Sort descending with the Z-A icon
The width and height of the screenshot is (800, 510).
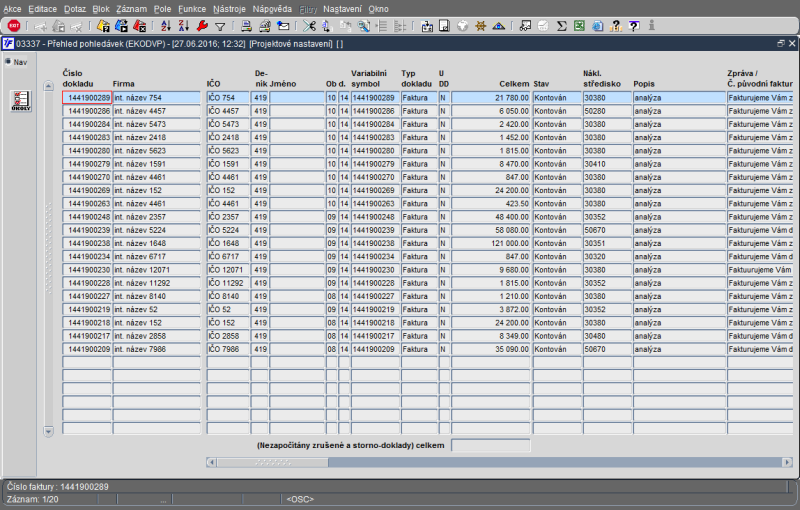point(184,26)
